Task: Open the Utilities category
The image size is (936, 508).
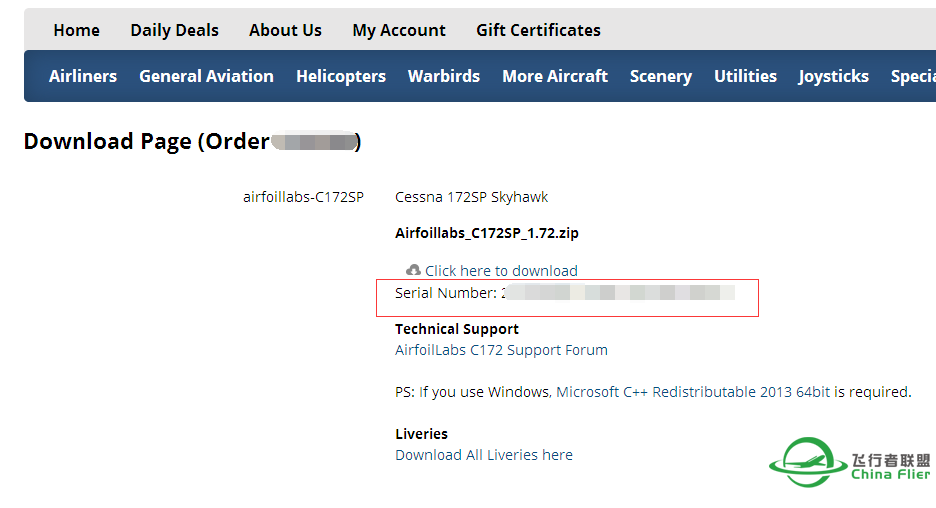Action: point(746,76)
